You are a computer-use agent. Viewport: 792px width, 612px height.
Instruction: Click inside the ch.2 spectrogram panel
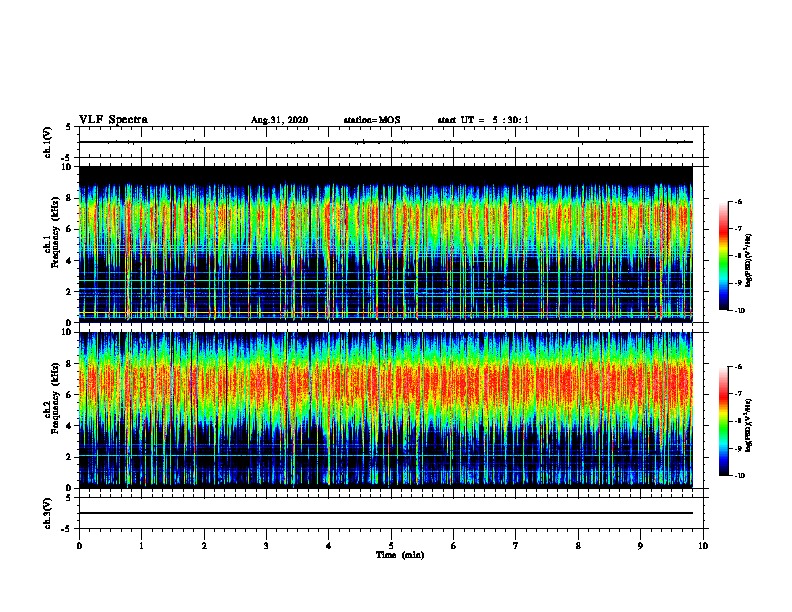click(x=386, y=410)
